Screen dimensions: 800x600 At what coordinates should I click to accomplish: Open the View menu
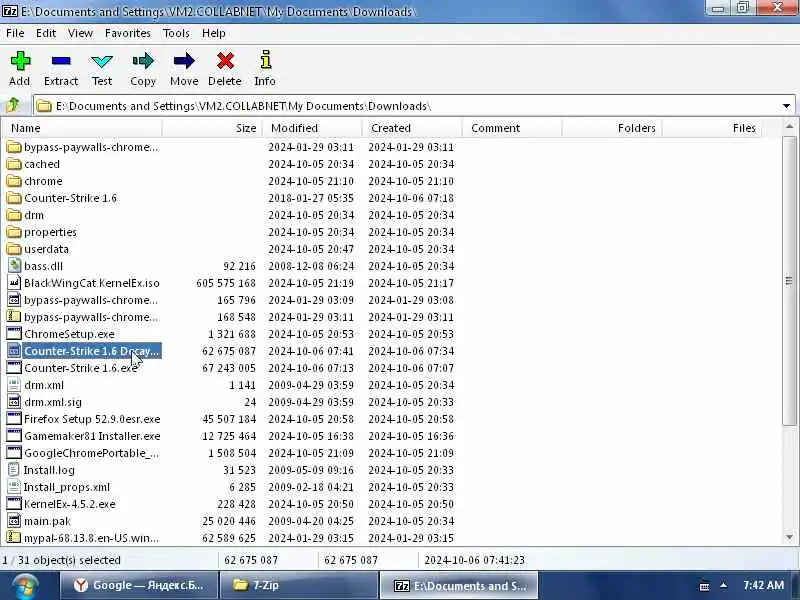[x=81, y=33]
